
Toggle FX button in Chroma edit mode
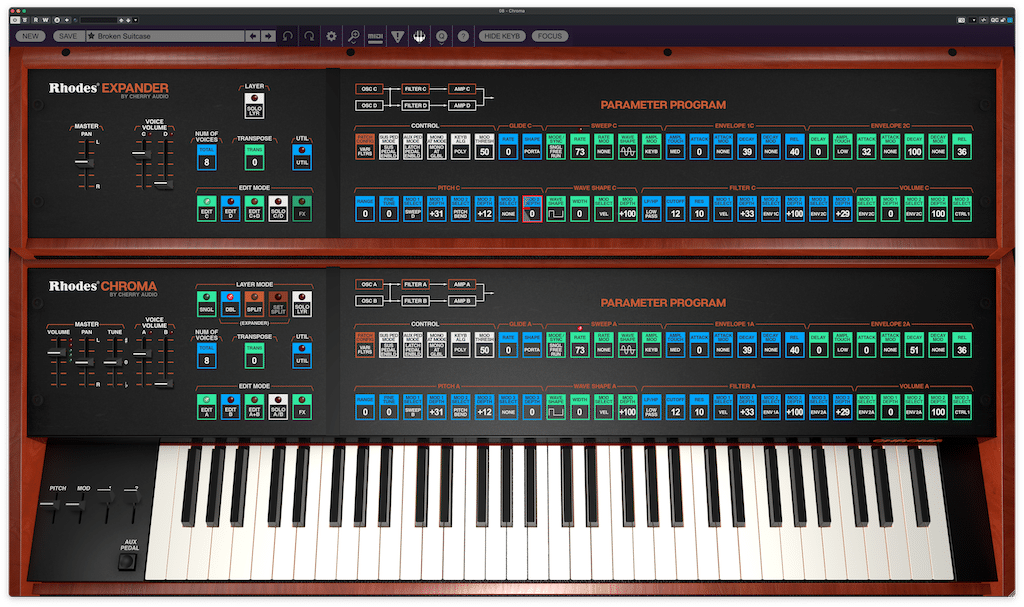[x=302, y=406]
